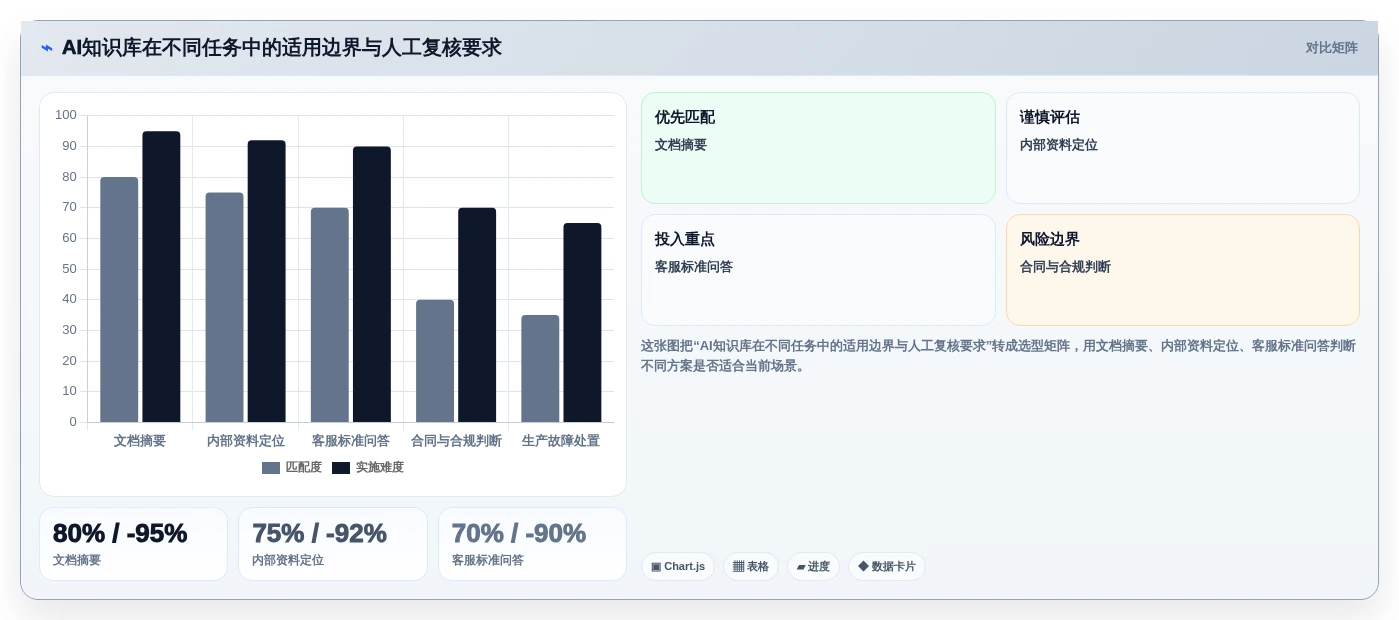Click the 文档摘要 匹配度 bar
This screenshot has height=620, width=1399.
(x=119, y=300)
